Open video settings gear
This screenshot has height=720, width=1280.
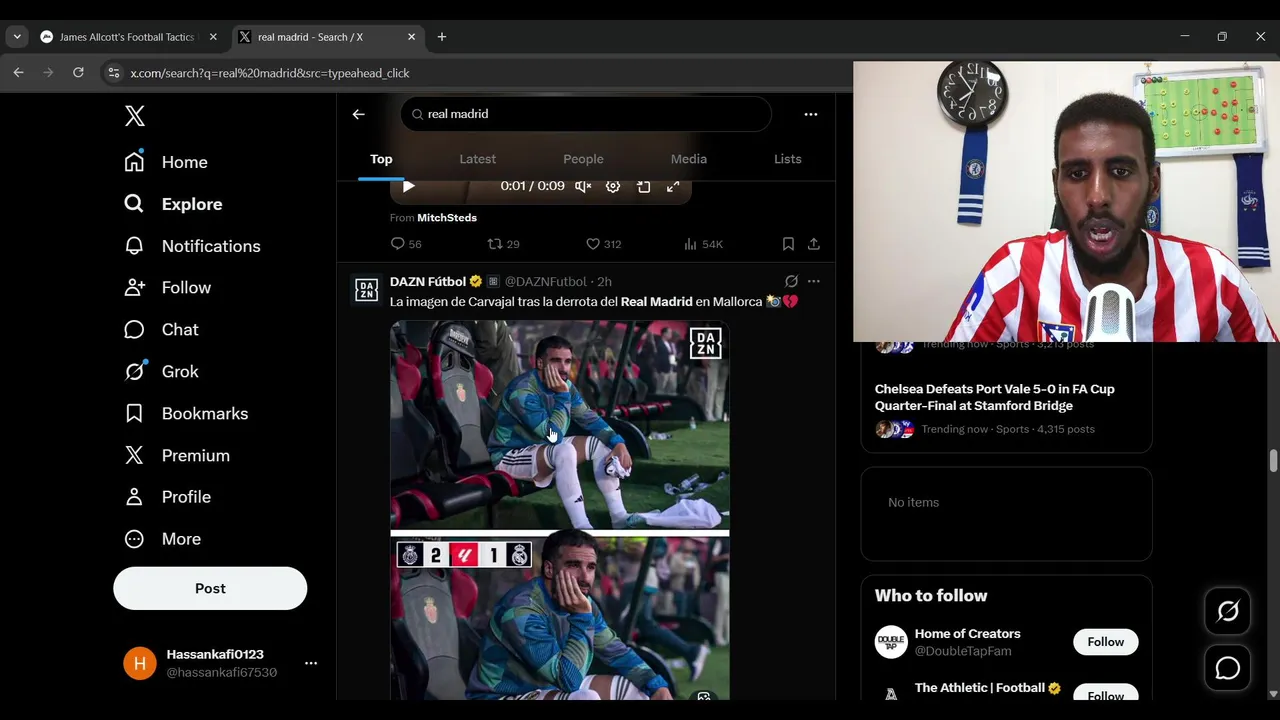613,186
